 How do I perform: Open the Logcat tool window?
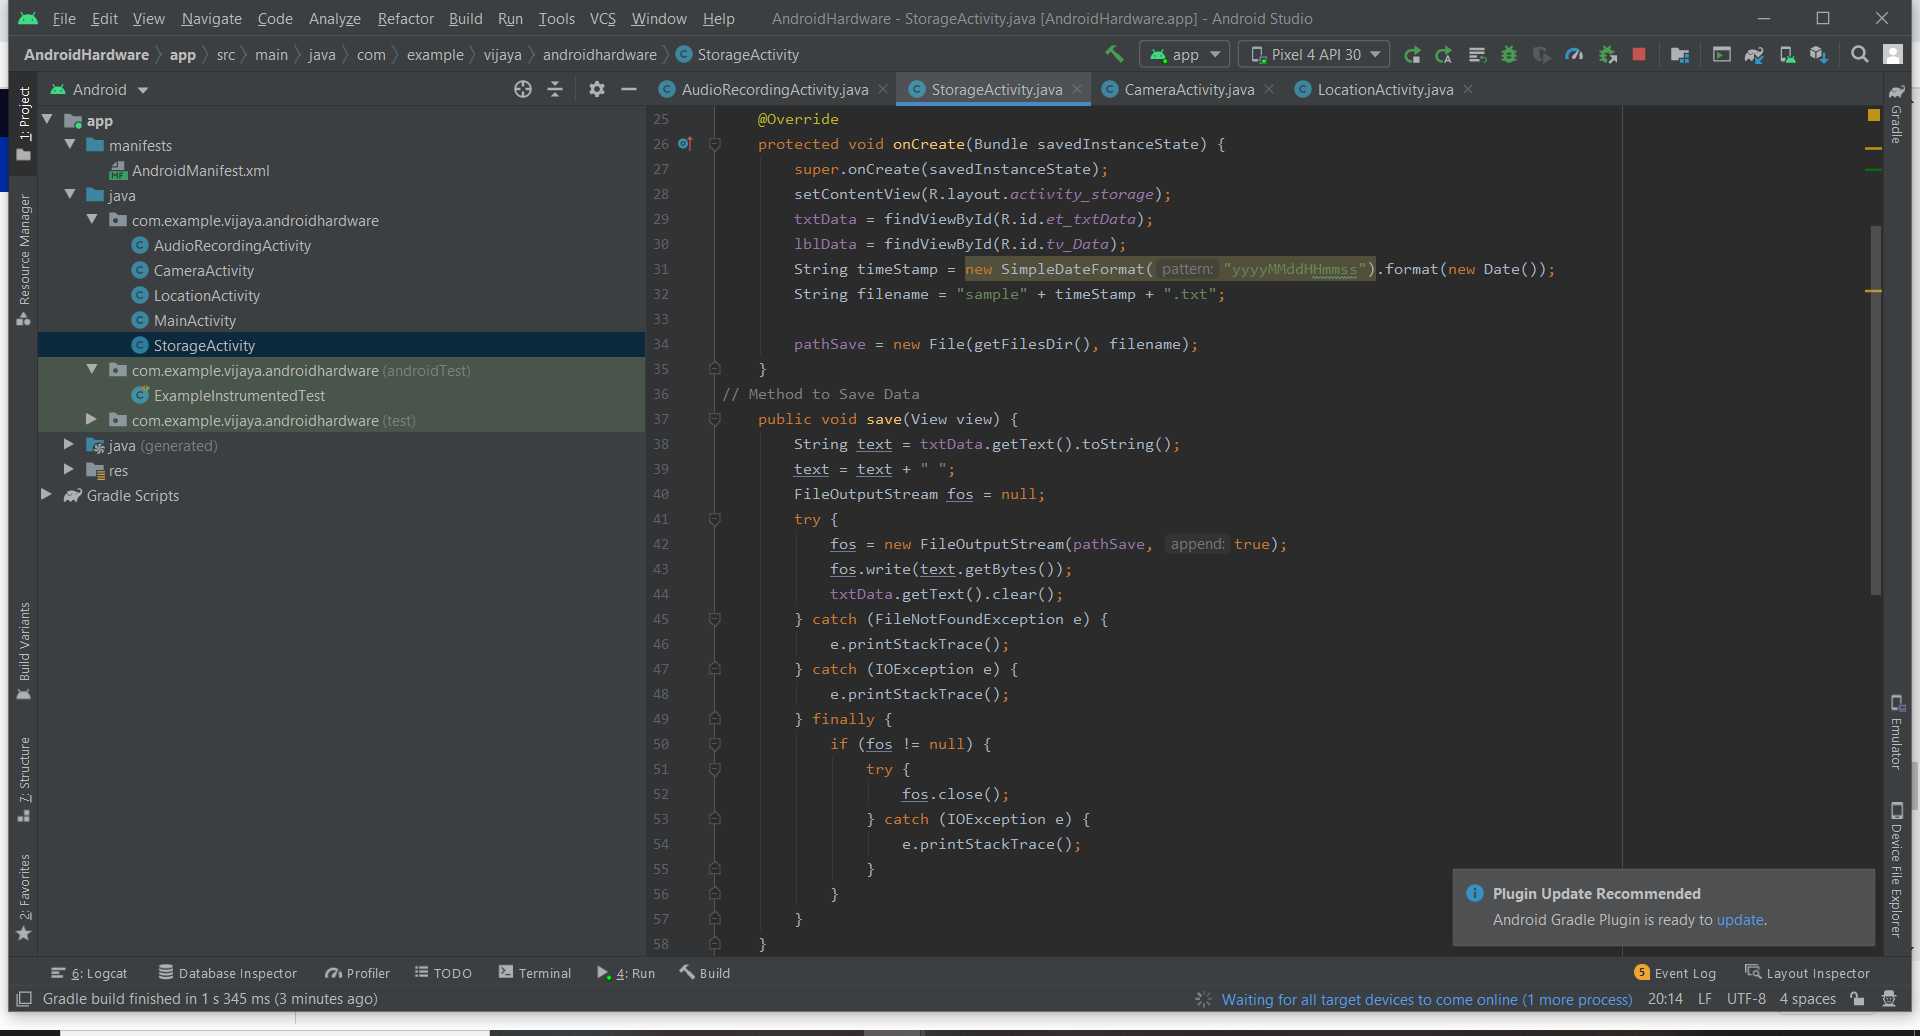(x=89, y=973)
